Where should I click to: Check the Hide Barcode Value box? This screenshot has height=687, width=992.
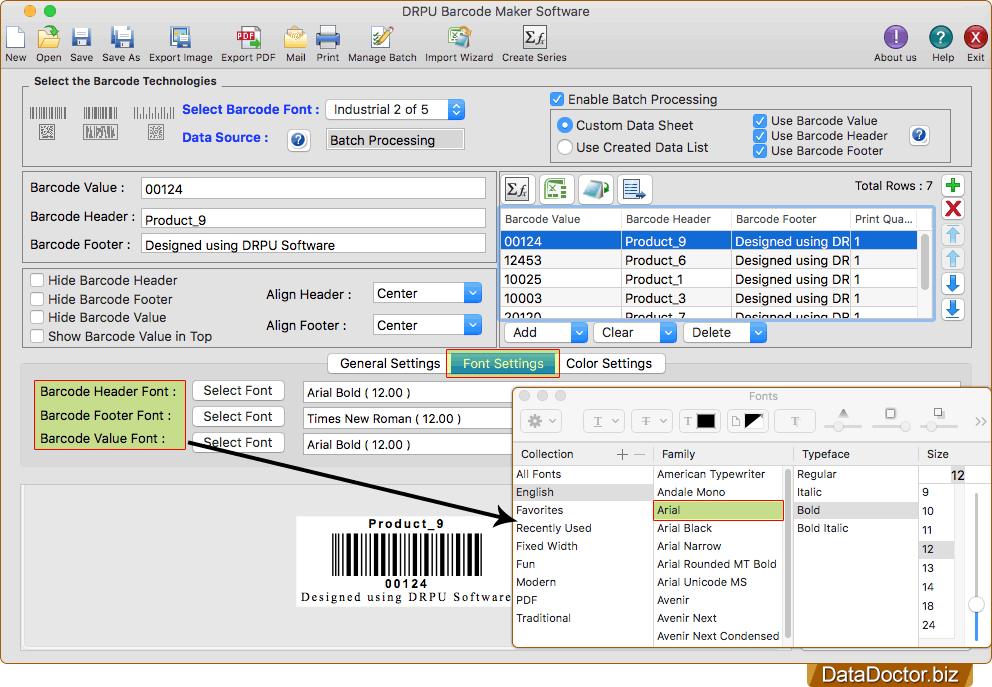pyautogui.click(x=37, y=318)
